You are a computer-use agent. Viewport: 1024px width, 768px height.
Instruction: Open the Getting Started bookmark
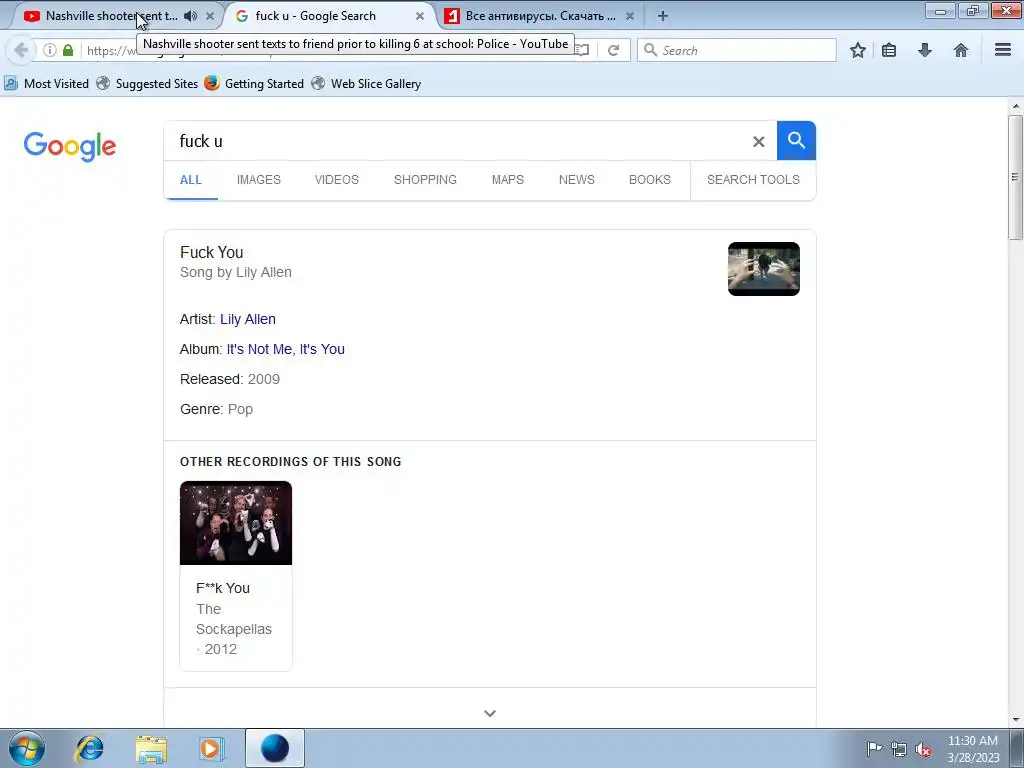[254, 84]
